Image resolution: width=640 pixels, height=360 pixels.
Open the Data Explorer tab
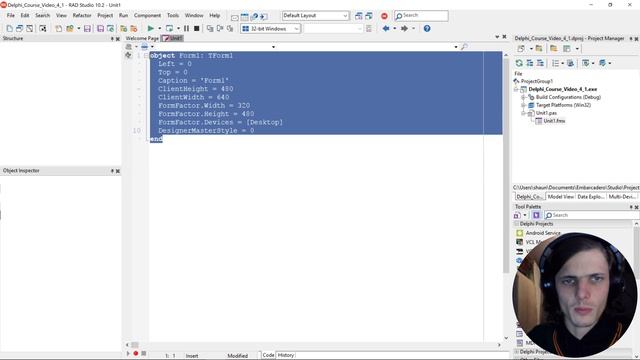click(591, 197)
